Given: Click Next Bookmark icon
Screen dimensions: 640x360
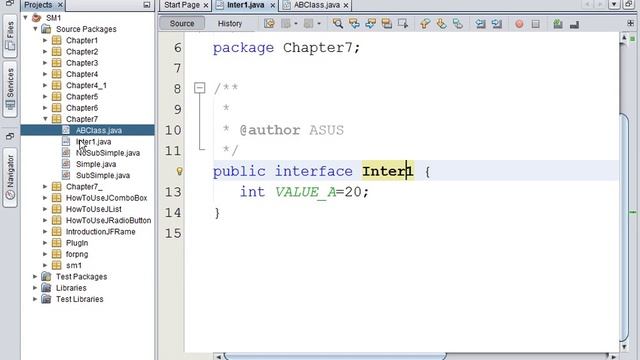Looking at the screenshot, I should tap(441, 24).
